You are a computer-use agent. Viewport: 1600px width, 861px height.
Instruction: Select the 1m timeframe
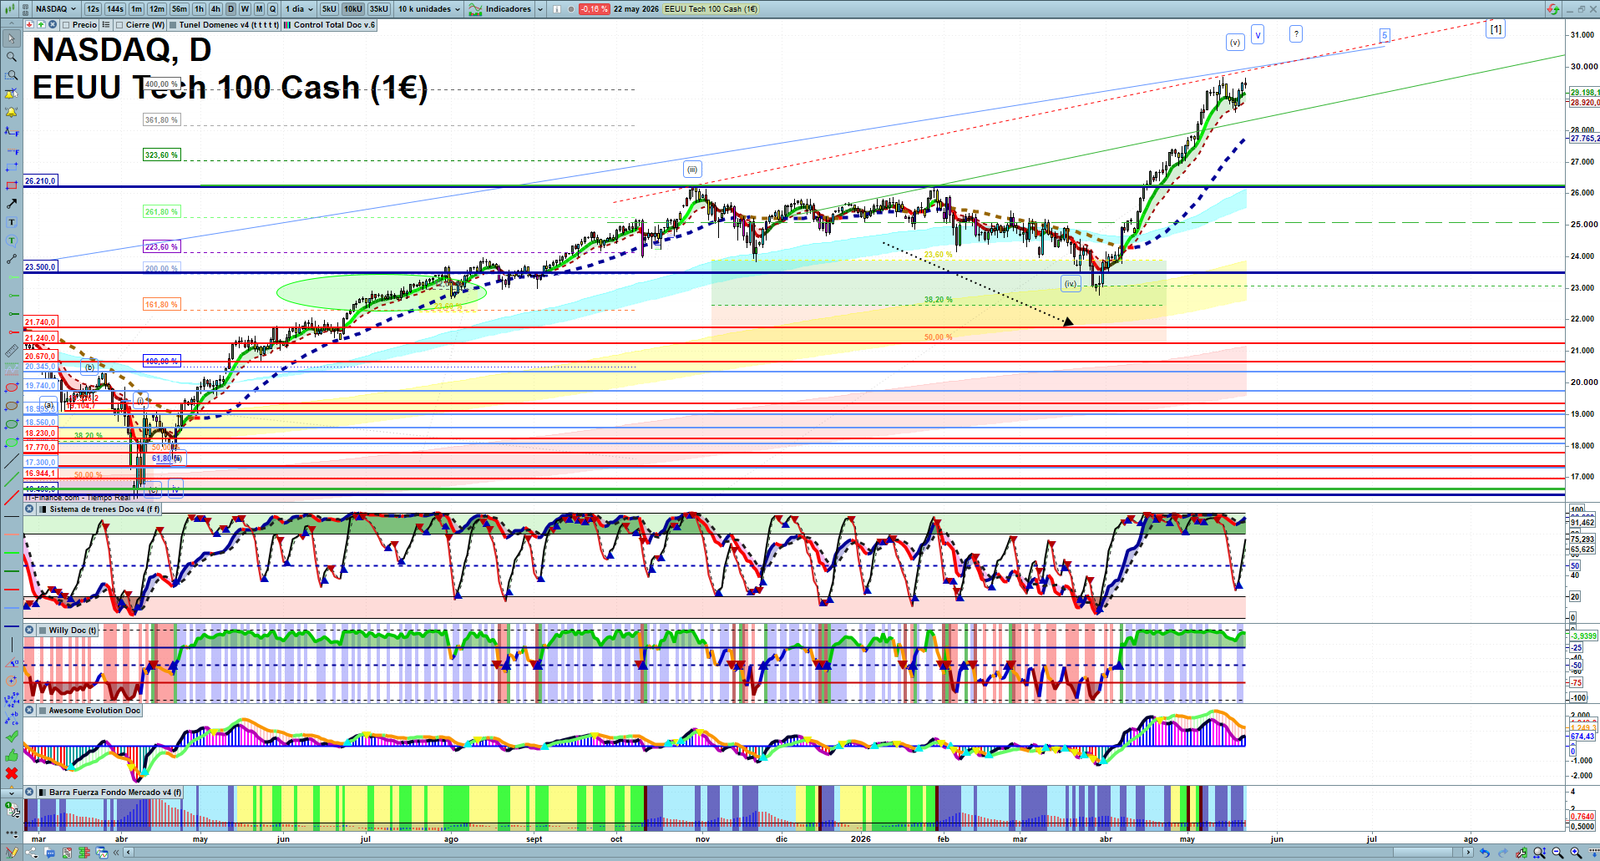pyautogui.click(x=136, y=9)
